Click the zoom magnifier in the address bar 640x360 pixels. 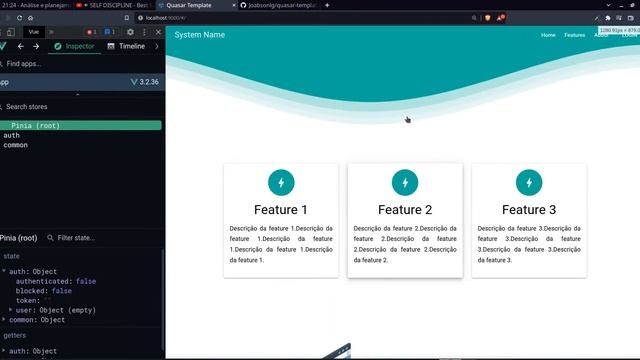474,18
